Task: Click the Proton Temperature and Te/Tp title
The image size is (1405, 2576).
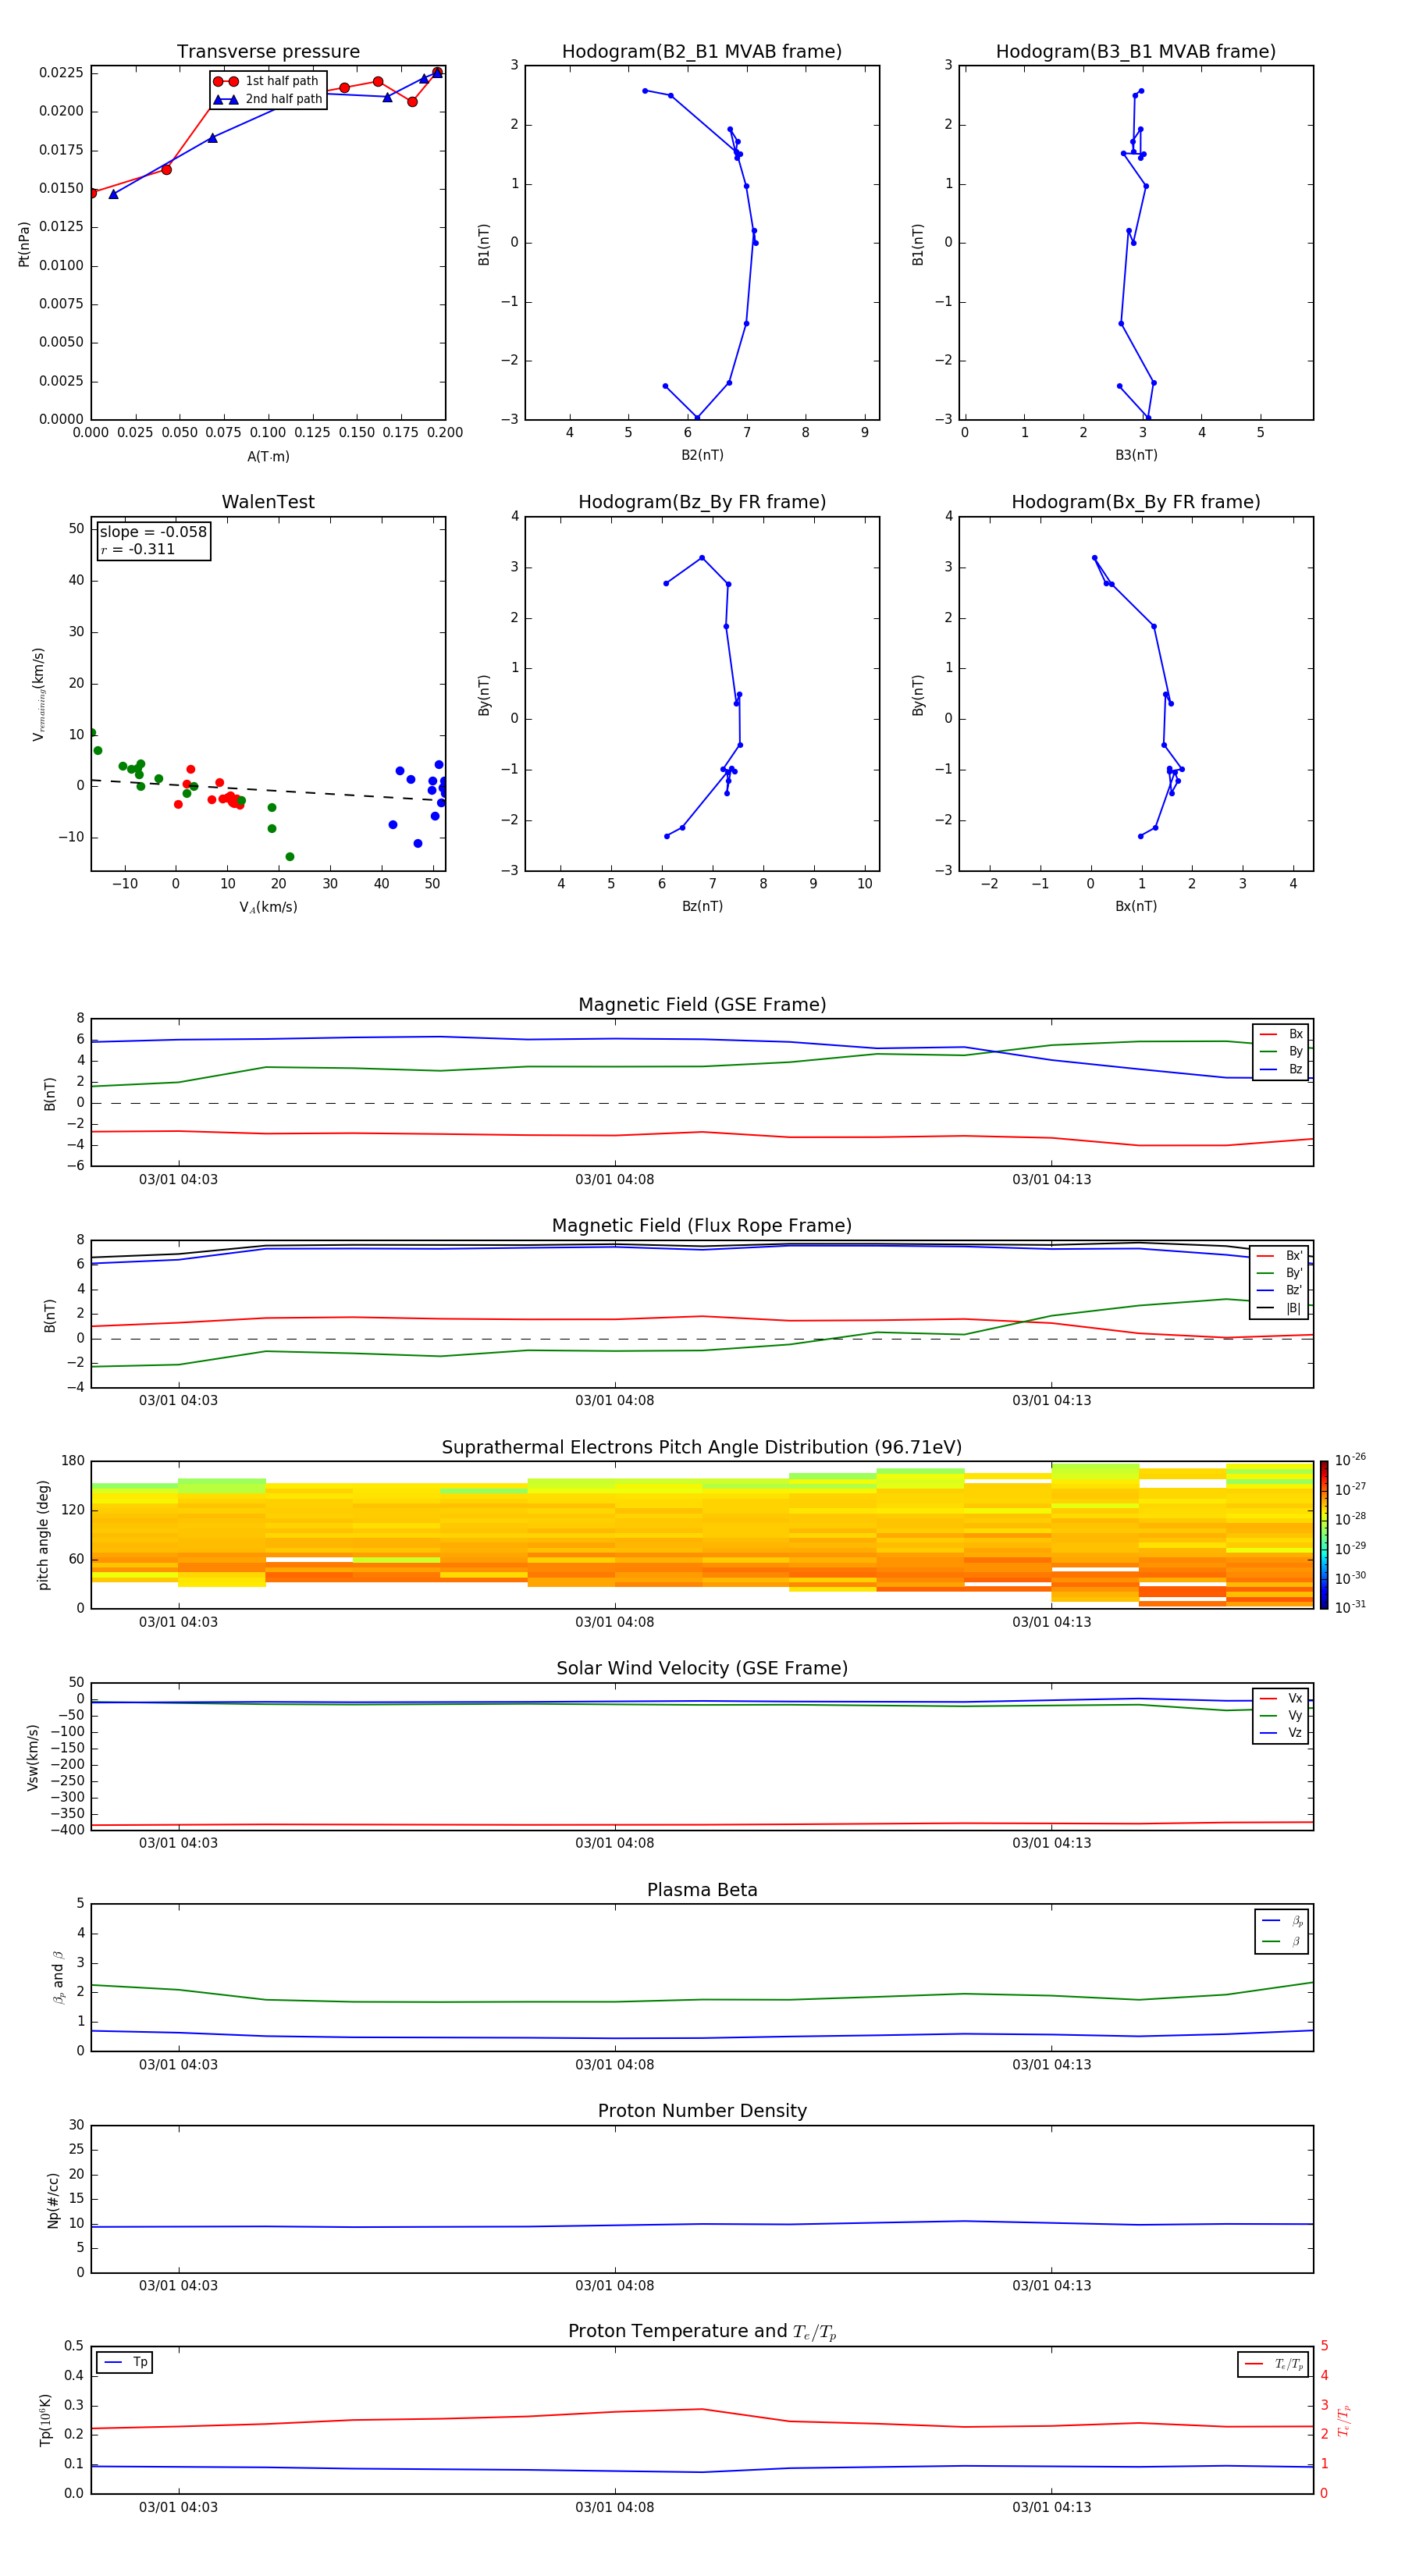Action: coord(702,2332)
